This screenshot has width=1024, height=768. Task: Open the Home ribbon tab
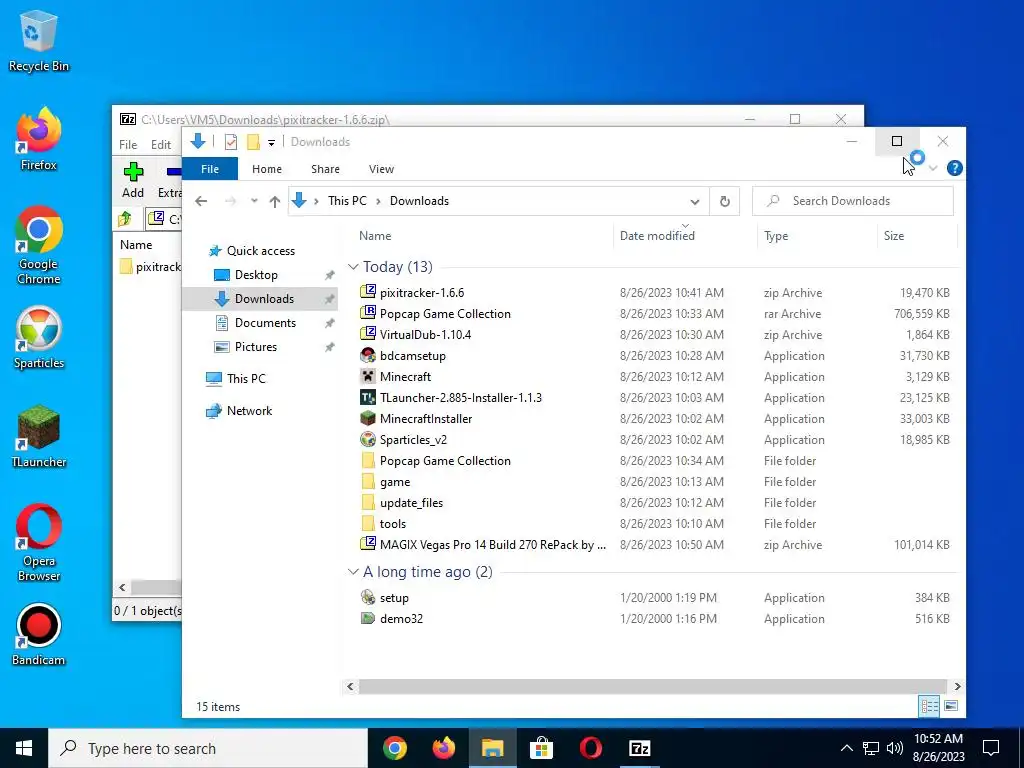[266, 169]
